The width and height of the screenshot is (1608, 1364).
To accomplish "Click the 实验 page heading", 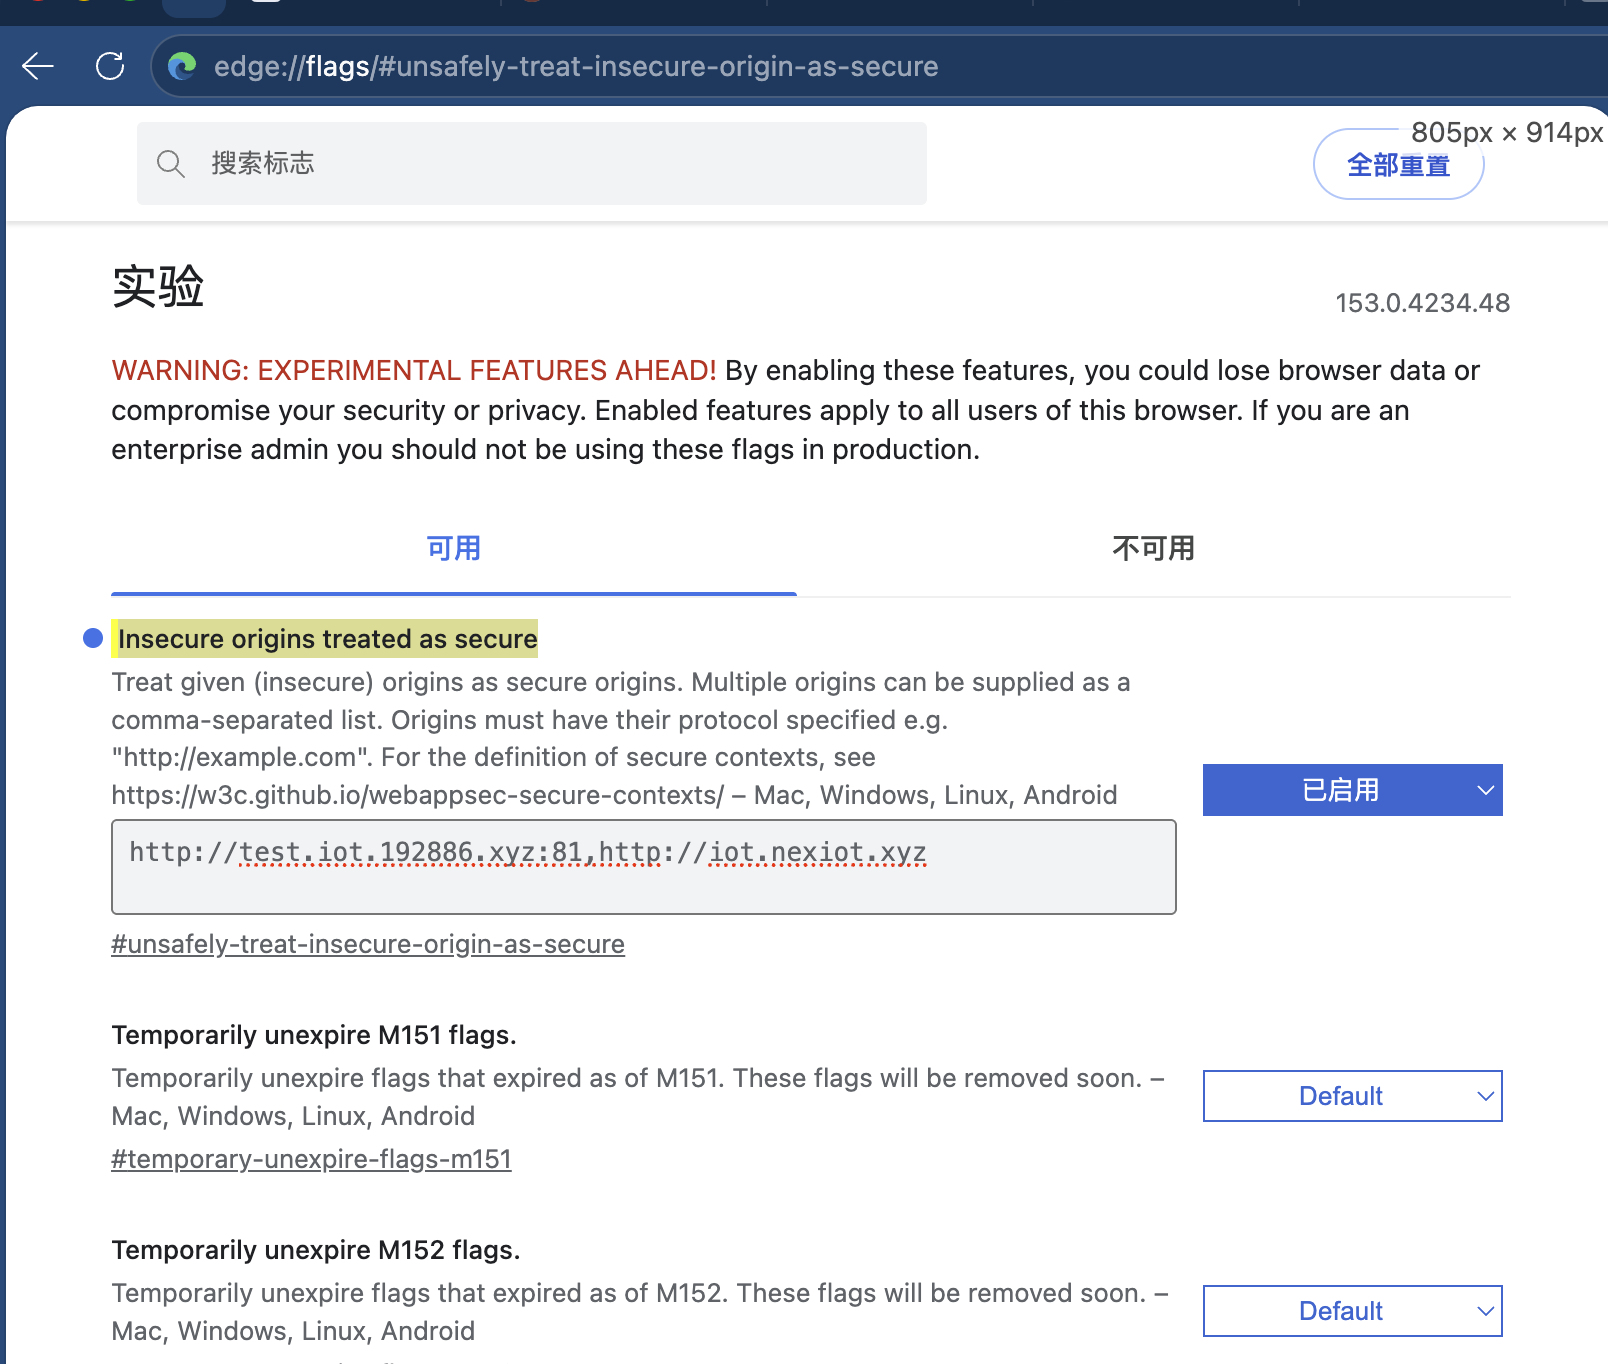I will pos(158,287).
